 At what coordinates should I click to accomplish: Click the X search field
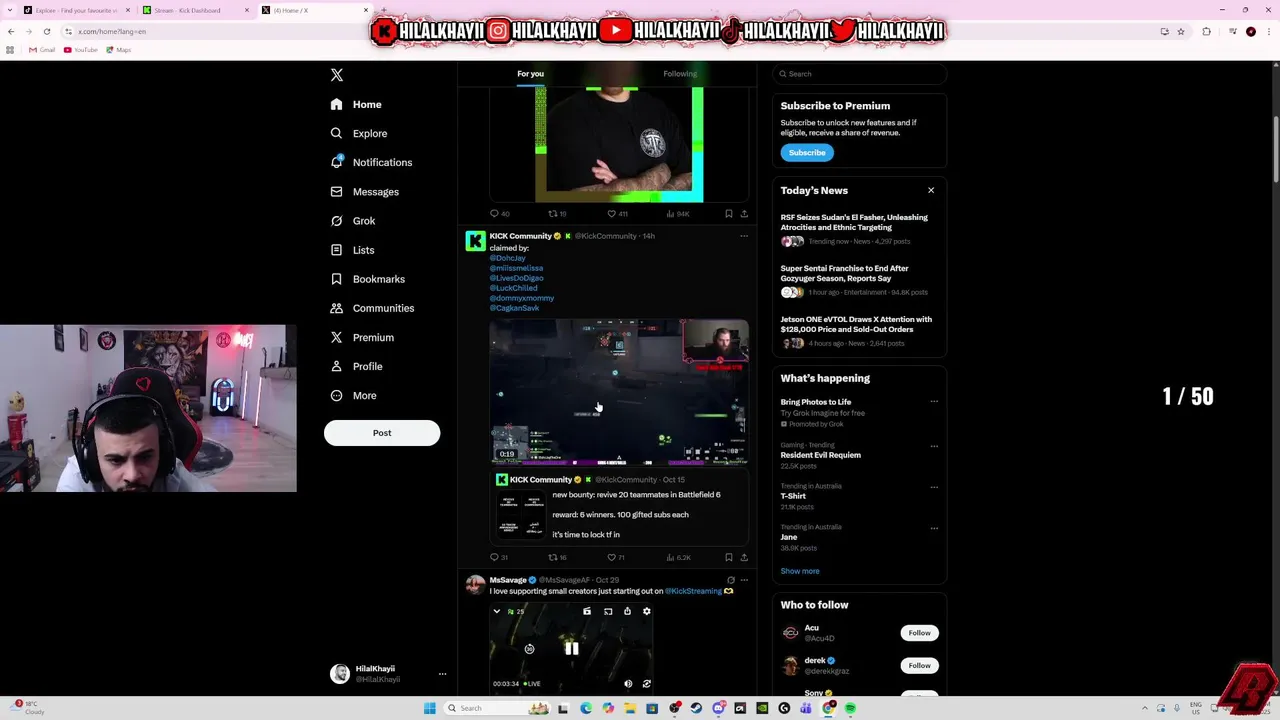click(859, 74)
